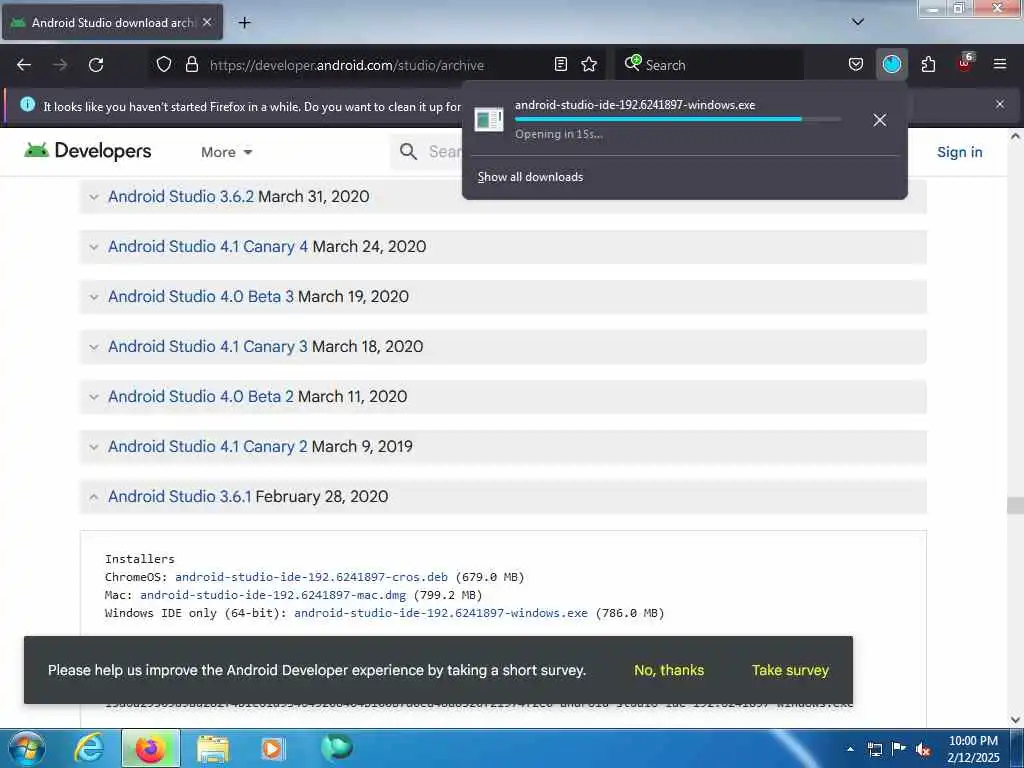Viewport: 1024px width, 768px height.
Task: Open the downloads toolbar button
Action: pos(891,64)
